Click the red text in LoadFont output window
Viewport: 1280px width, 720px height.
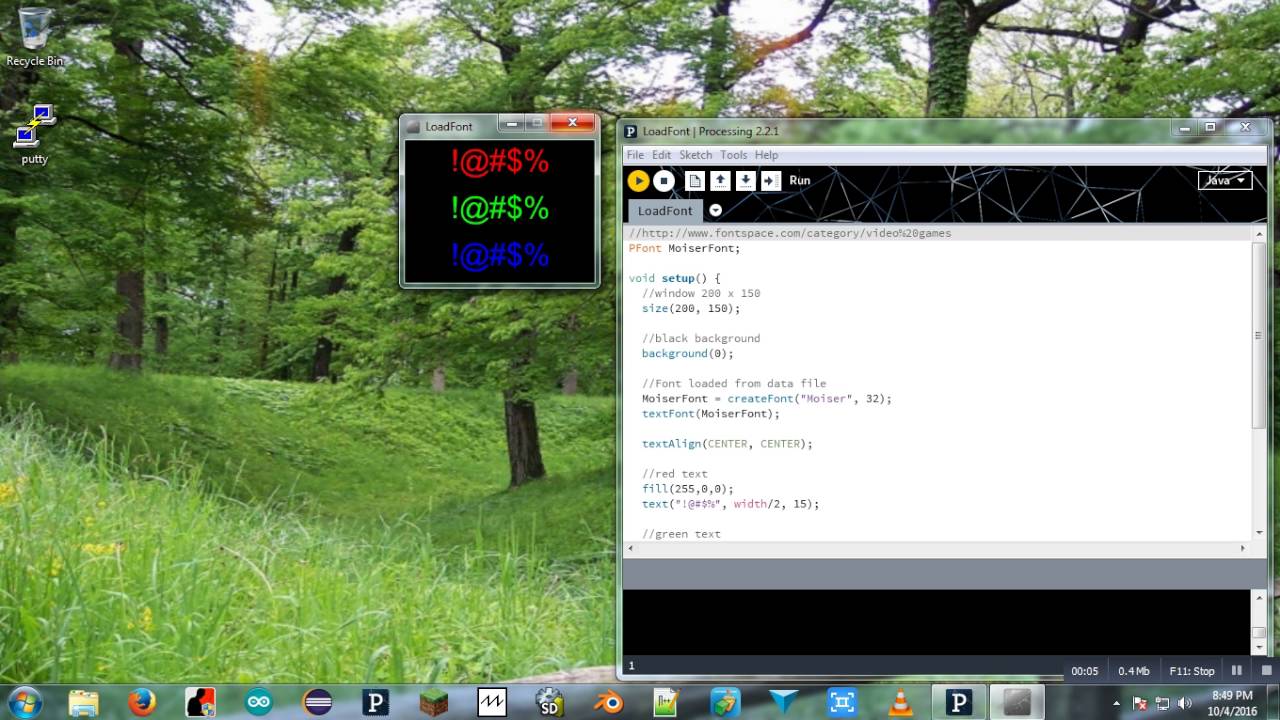[500, 161]
